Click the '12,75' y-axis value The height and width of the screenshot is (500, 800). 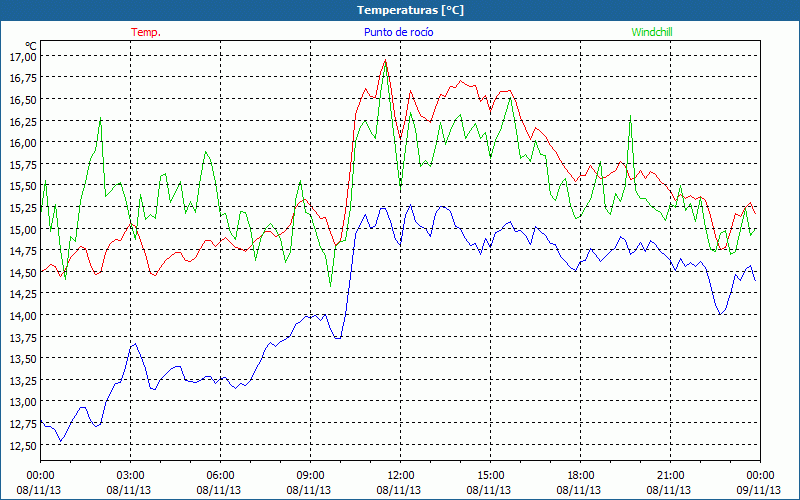[x=23, y=423]
